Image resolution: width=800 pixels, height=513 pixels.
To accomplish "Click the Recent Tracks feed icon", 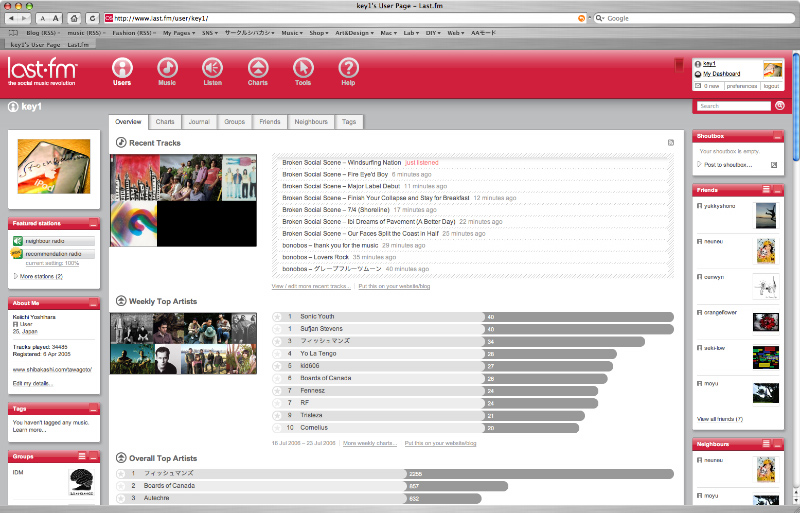I will pos(671,143).
